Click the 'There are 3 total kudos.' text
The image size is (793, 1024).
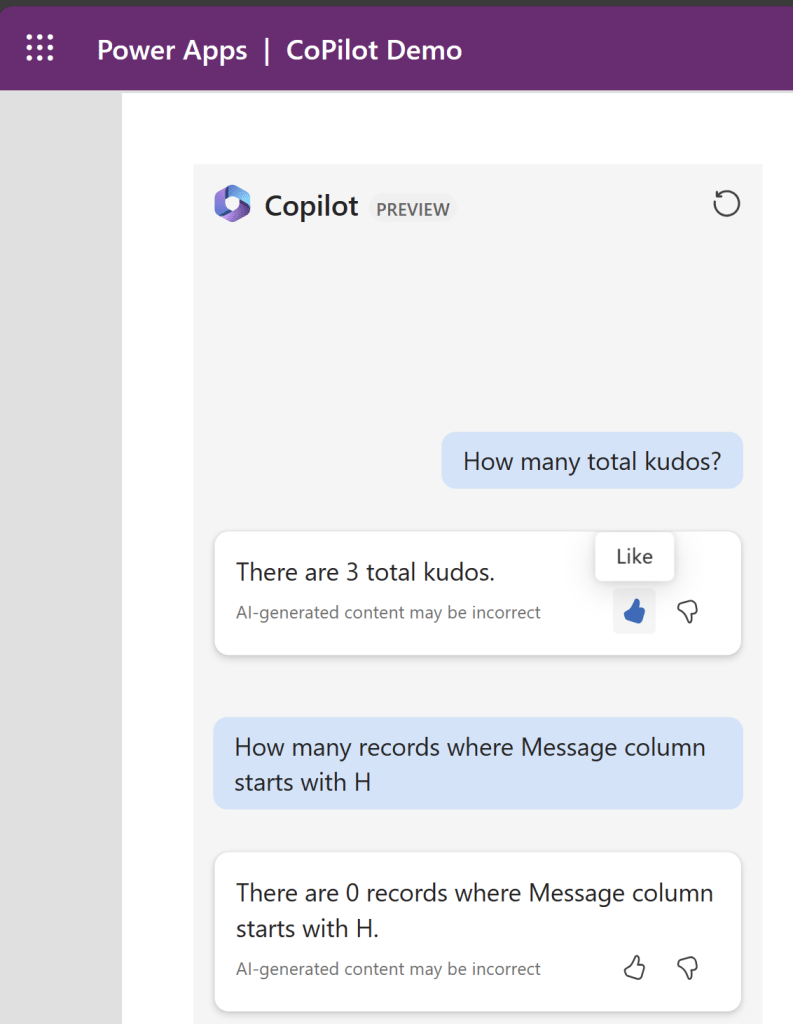tap(365, 572)
